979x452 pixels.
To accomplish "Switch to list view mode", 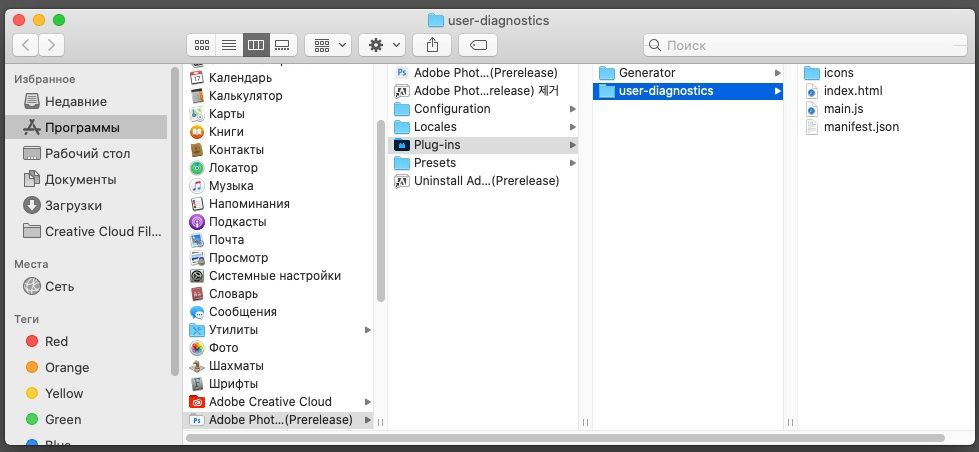I will click(229, 45).
